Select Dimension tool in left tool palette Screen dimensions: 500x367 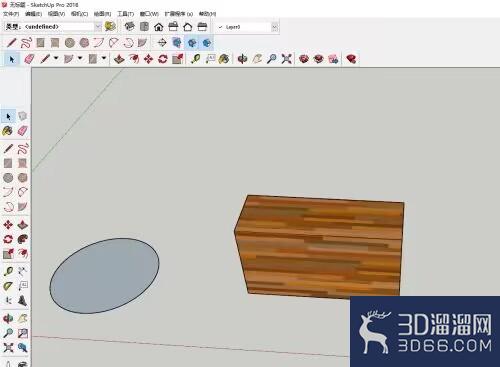click(x=22, y=271)
